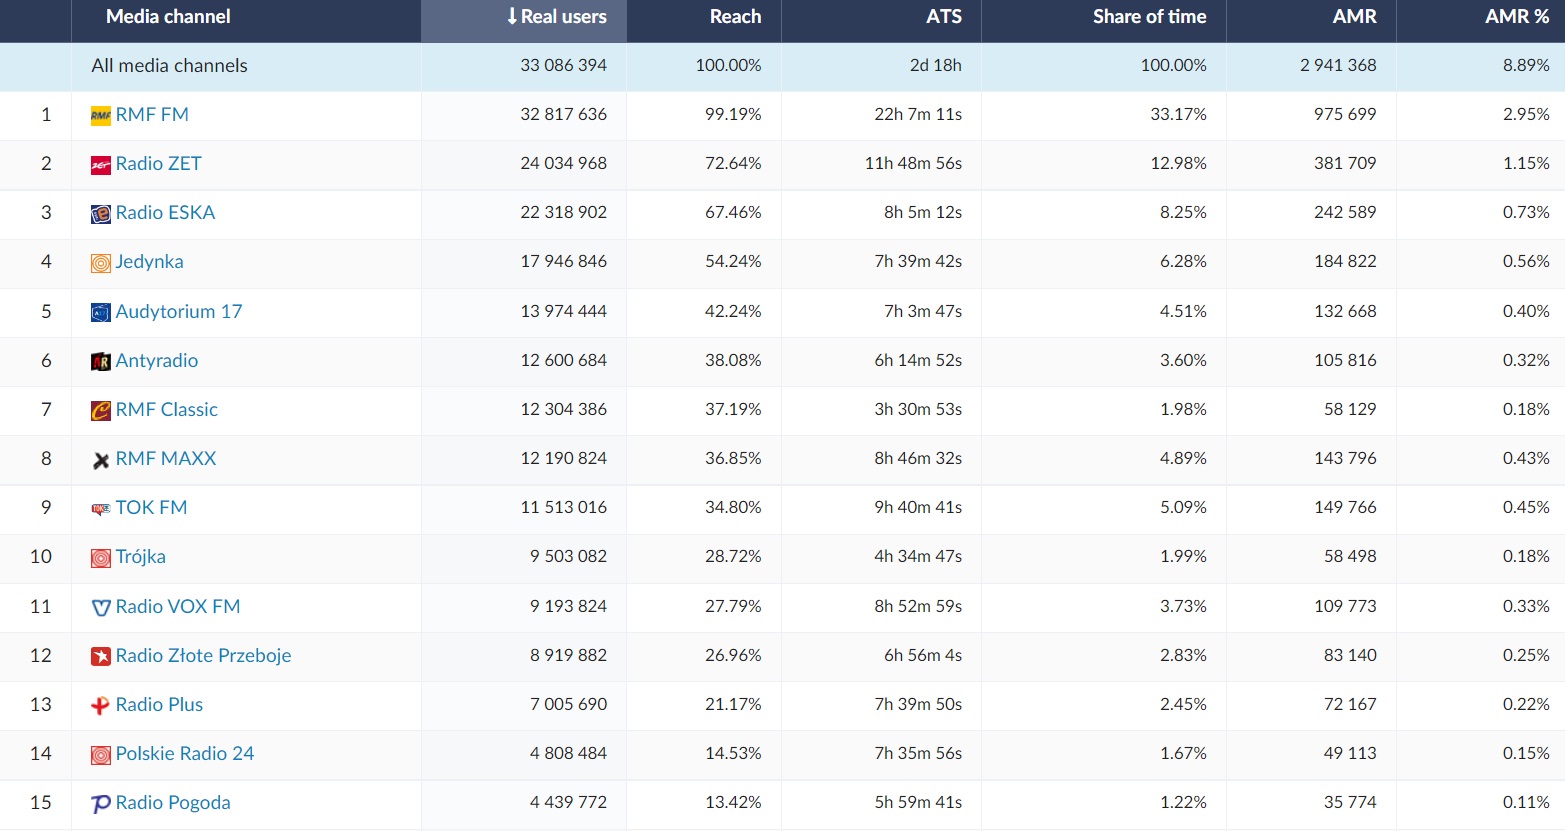1565x831 pixels.
Task: Click the Media channel column header
Action: coord(168,17)
